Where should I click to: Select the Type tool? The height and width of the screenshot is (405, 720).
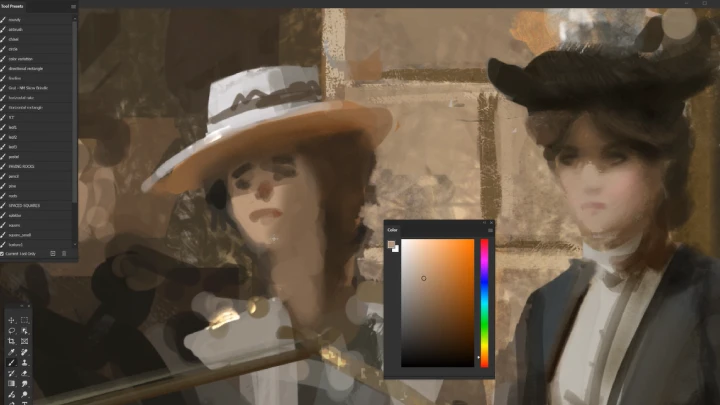click(25, 403)
